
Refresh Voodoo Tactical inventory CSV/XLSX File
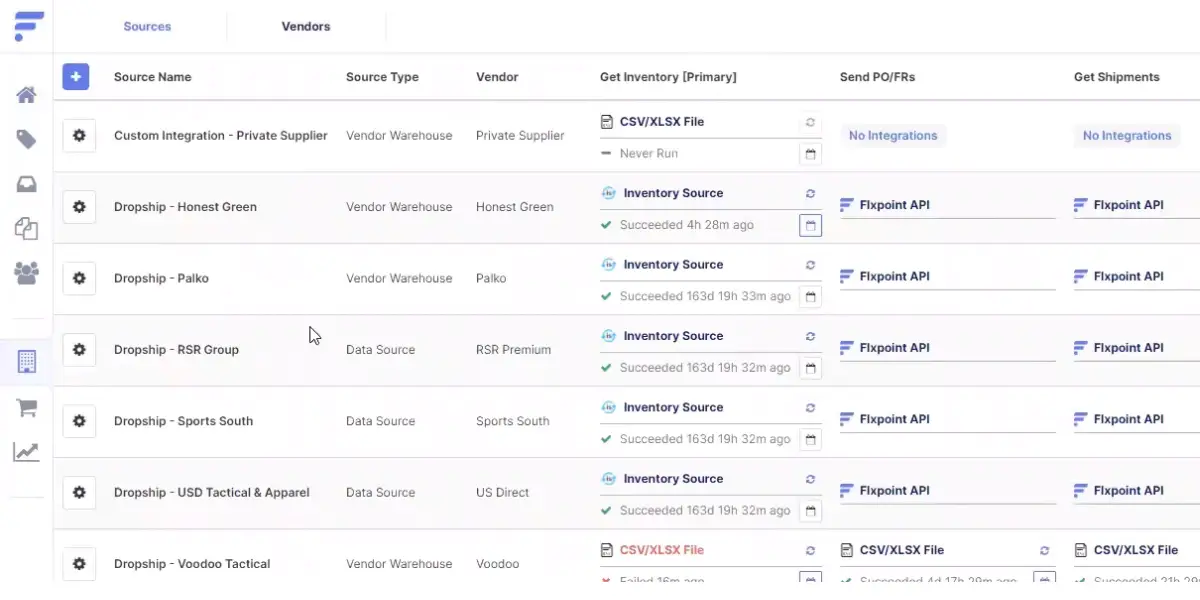pos(810,550)
